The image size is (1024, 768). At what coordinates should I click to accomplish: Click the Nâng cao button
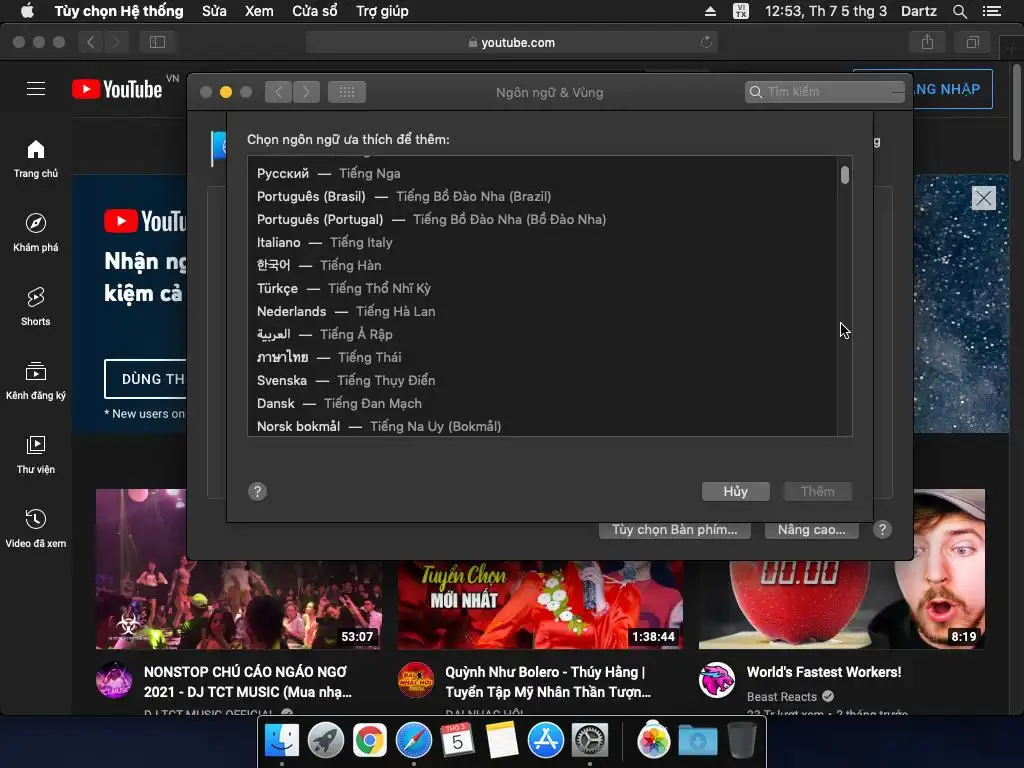(811, 530)
